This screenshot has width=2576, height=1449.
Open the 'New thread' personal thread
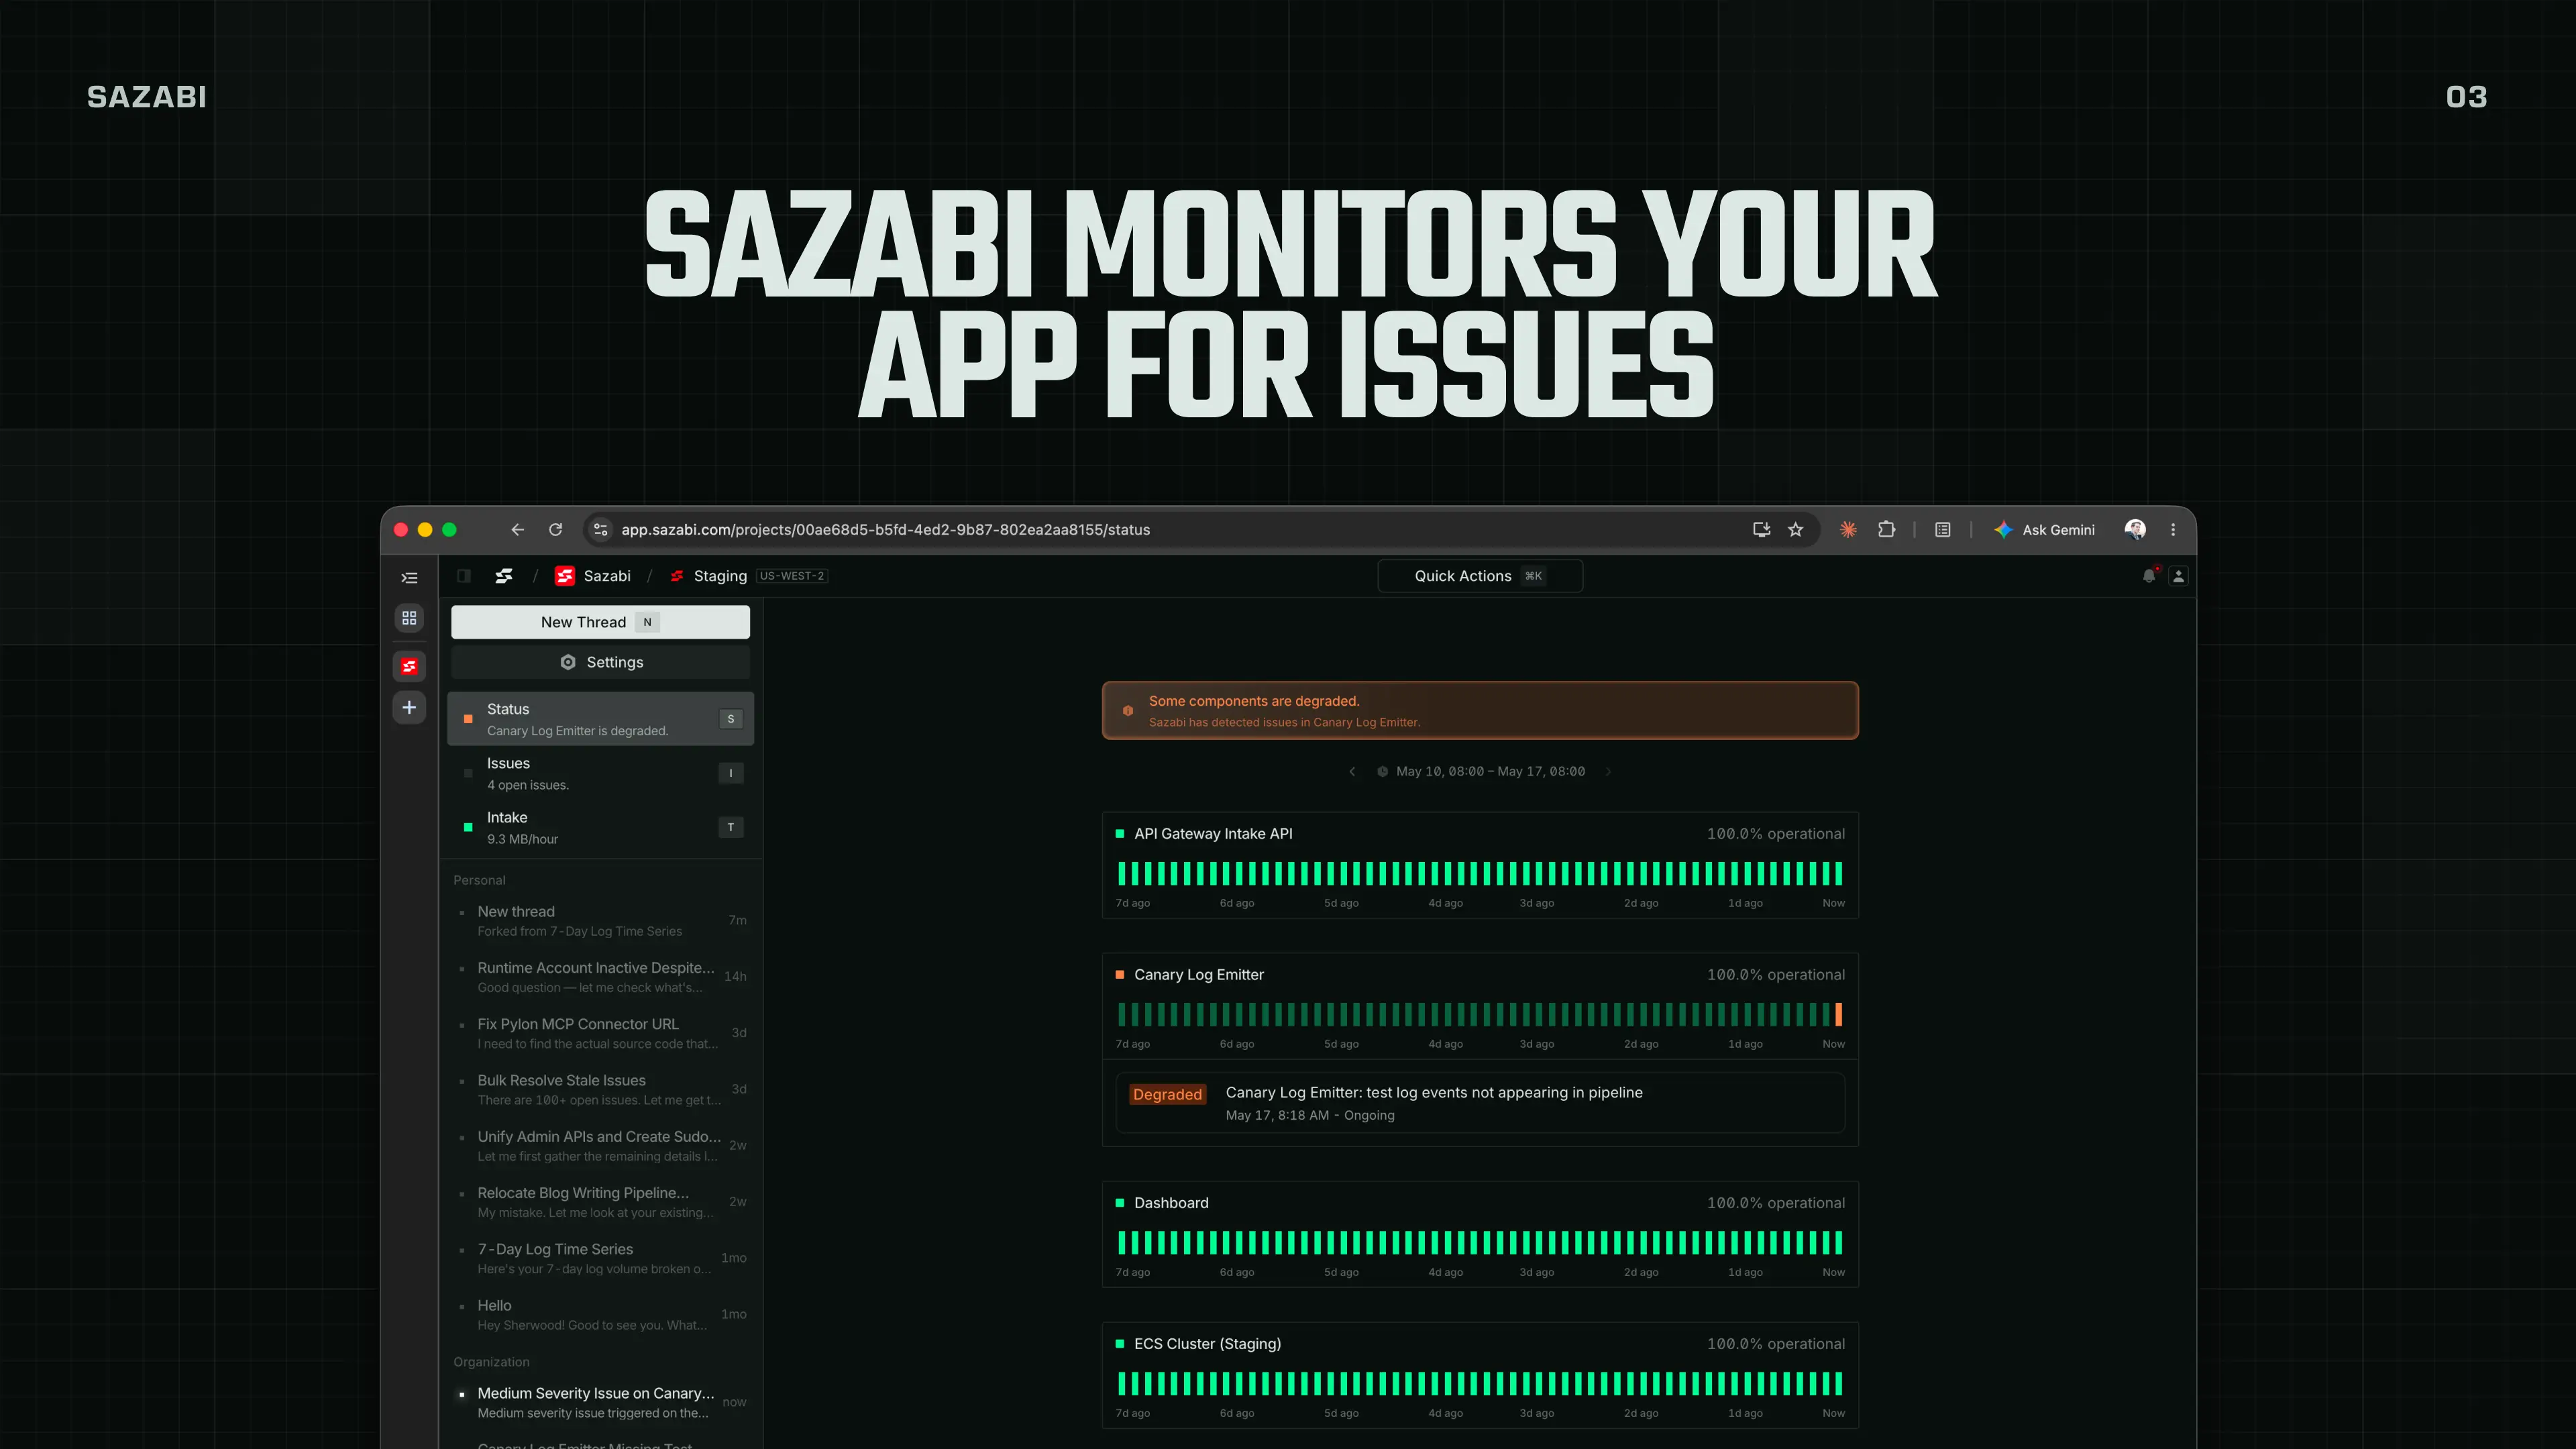click(600, 921)
